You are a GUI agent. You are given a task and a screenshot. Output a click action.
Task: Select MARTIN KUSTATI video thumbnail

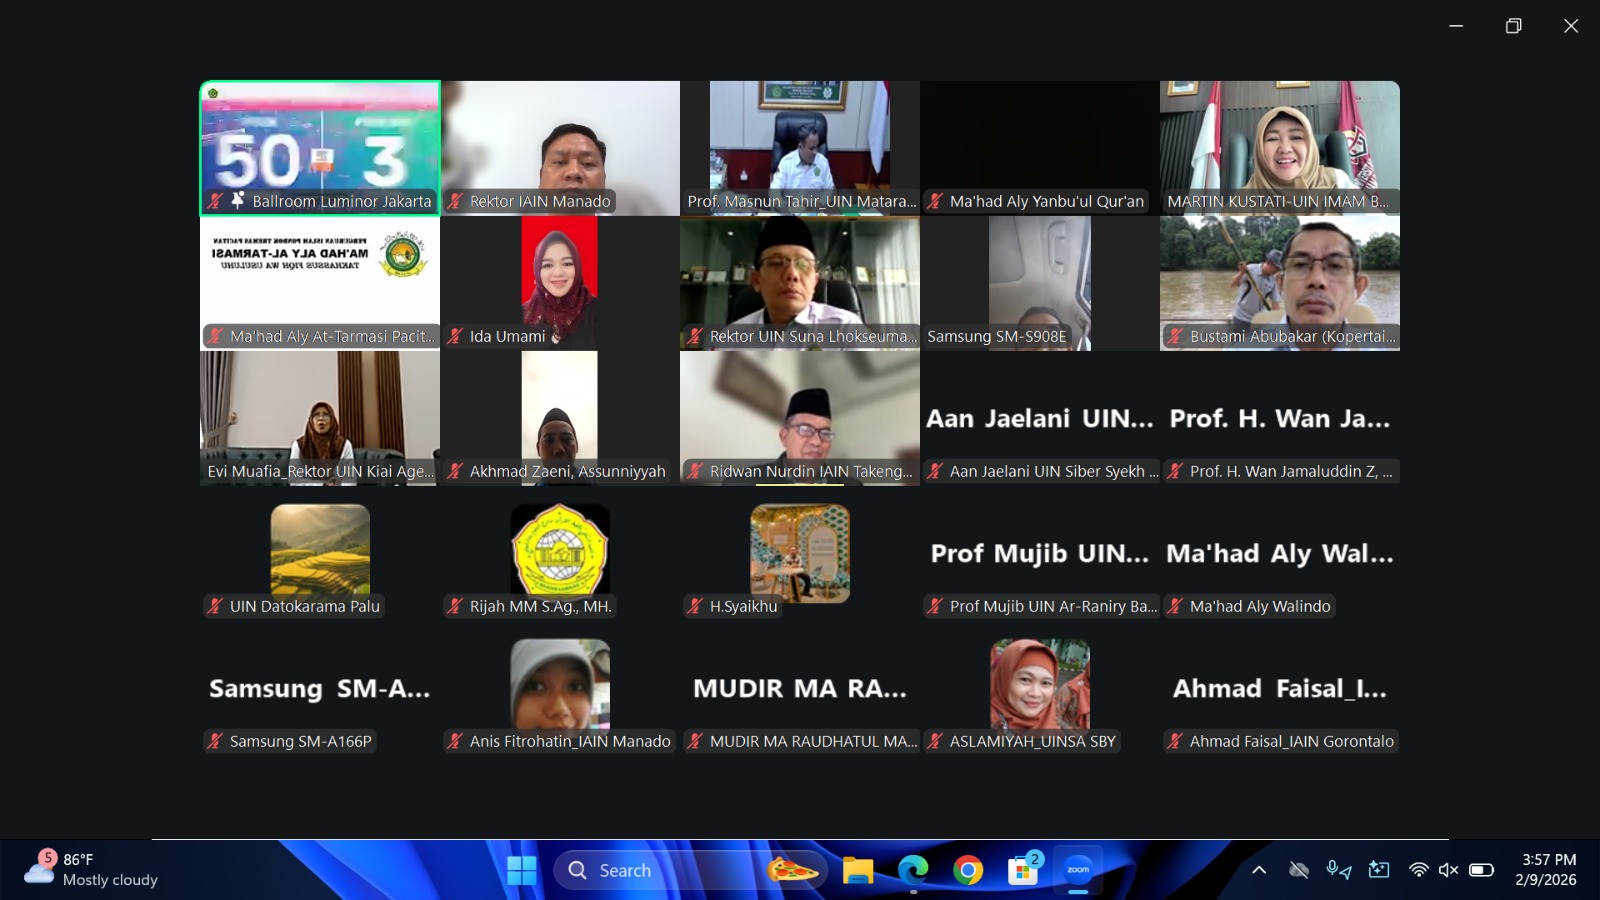pyautogui.click(x=1279, y=140)
